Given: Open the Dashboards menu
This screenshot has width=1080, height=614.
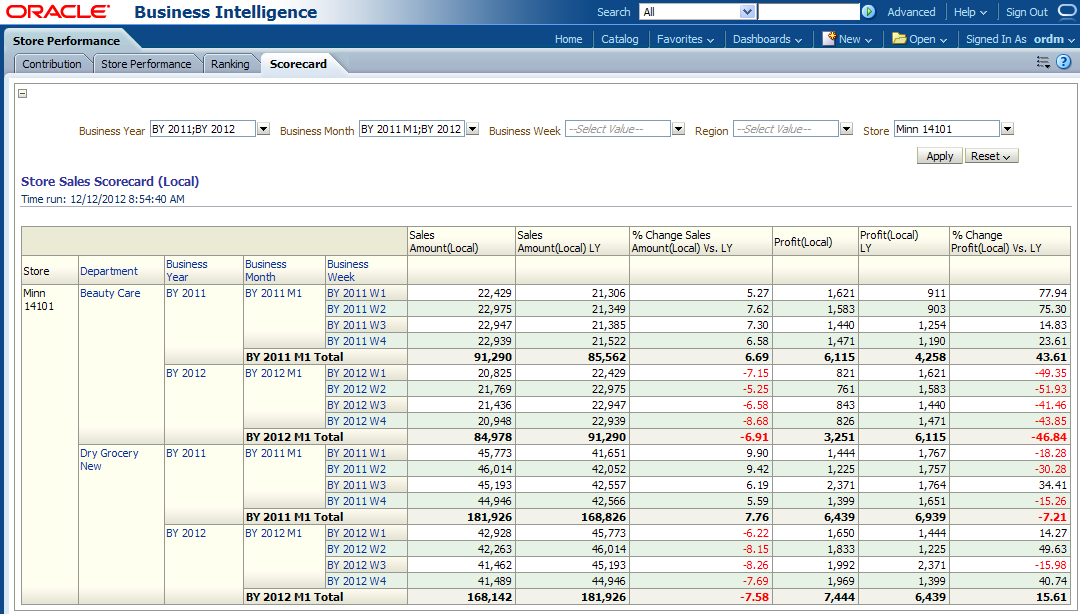Looking at the screenshot, I should click(x=767, y=39).
